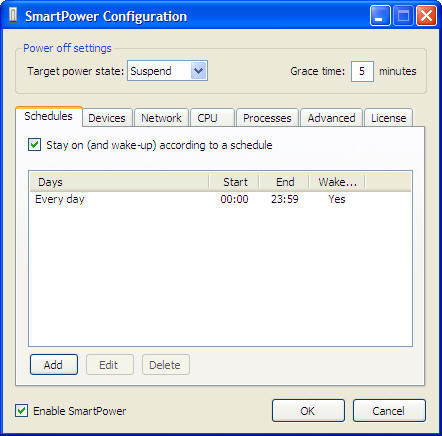
Task: Click the End column header
Action: point(284,182)
